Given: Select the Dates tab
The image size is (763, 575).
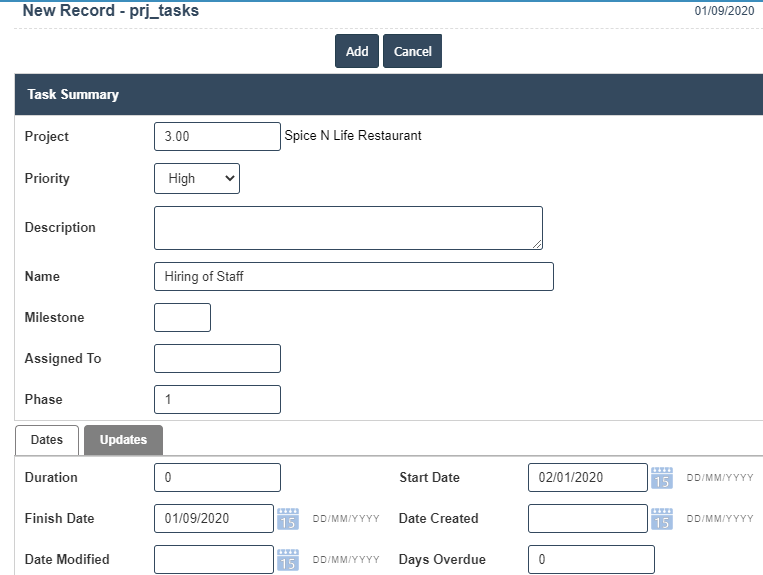Looking at the screenshot, I should click(47, 440).
